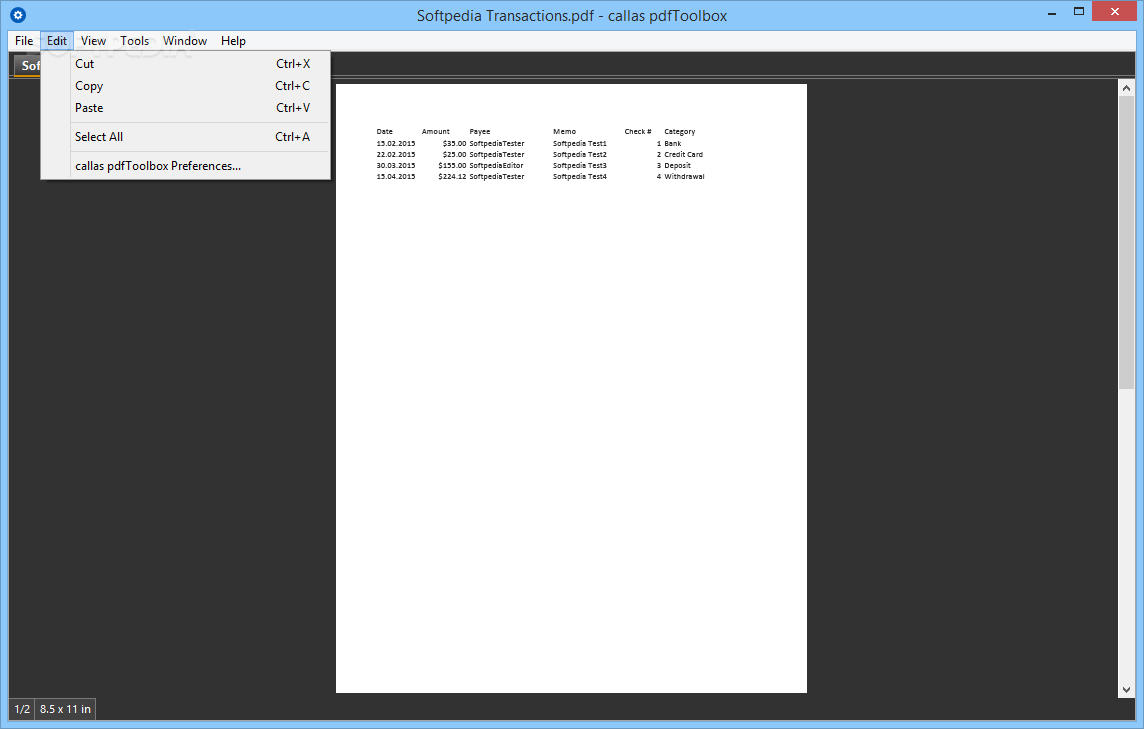
Task: Open the Help menu
Action: (233, 41)
